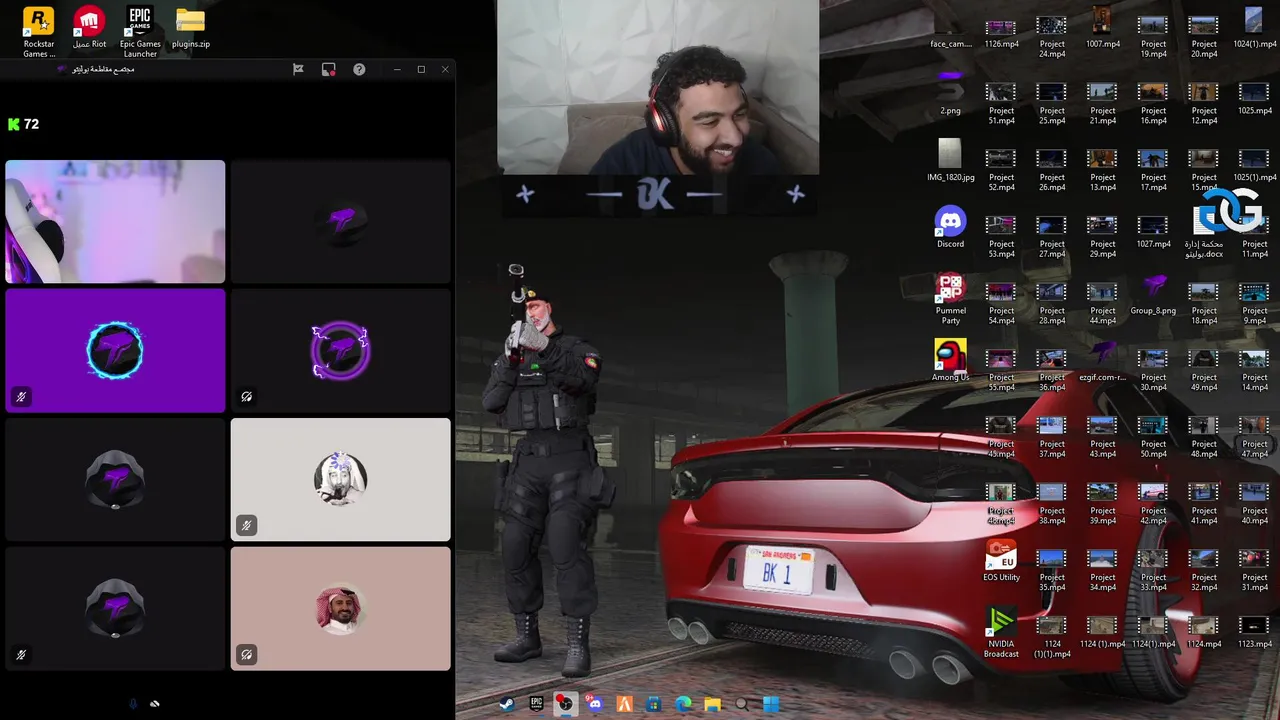Open the Windows Start menu
The height and width of the screenshot is (720, 1280).
point(771,704)
